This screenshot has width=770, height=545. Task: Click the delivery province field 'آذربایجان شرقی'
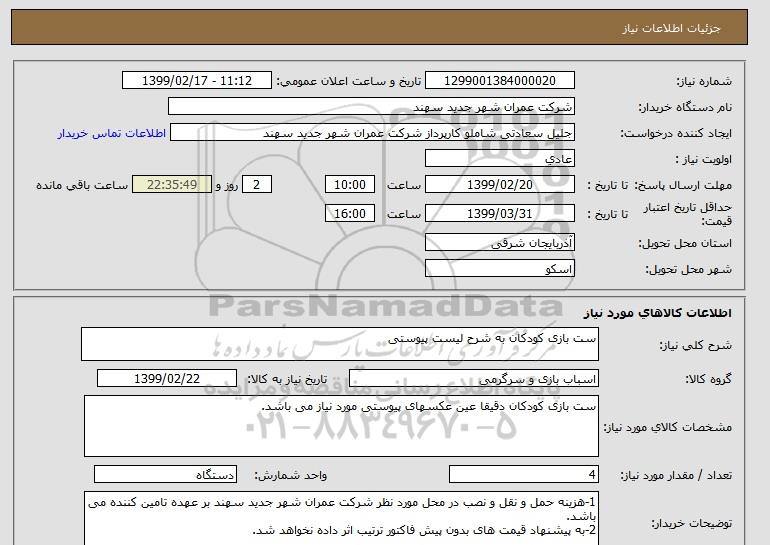[x=499, y=243]
